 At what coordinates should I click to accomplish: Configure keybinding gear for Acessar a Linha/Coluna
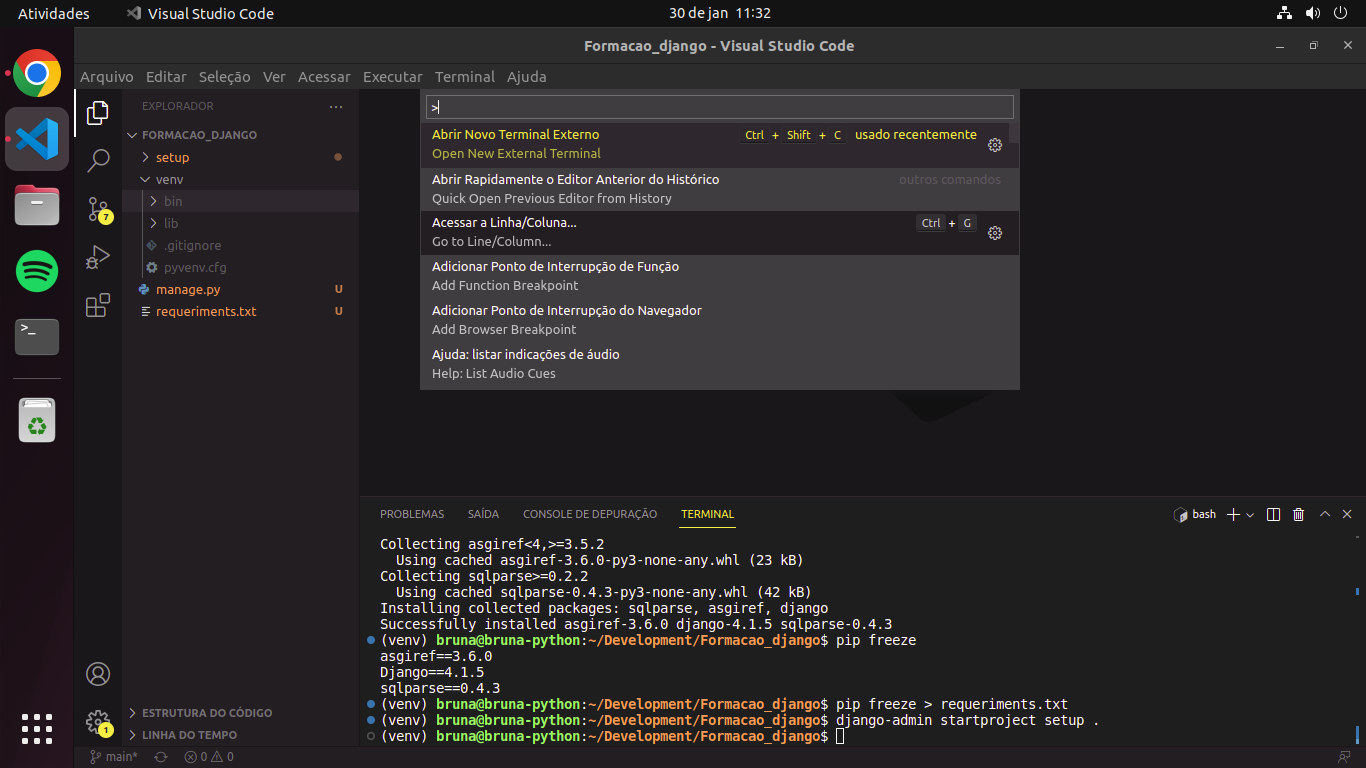tap(995, 233)
